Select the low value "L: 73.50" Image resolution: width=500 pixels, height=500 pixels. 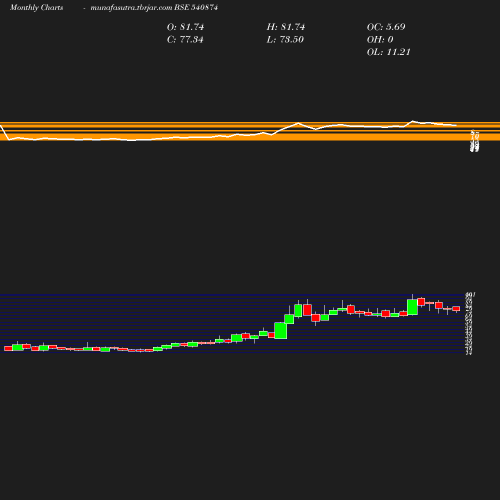[285, 40]
